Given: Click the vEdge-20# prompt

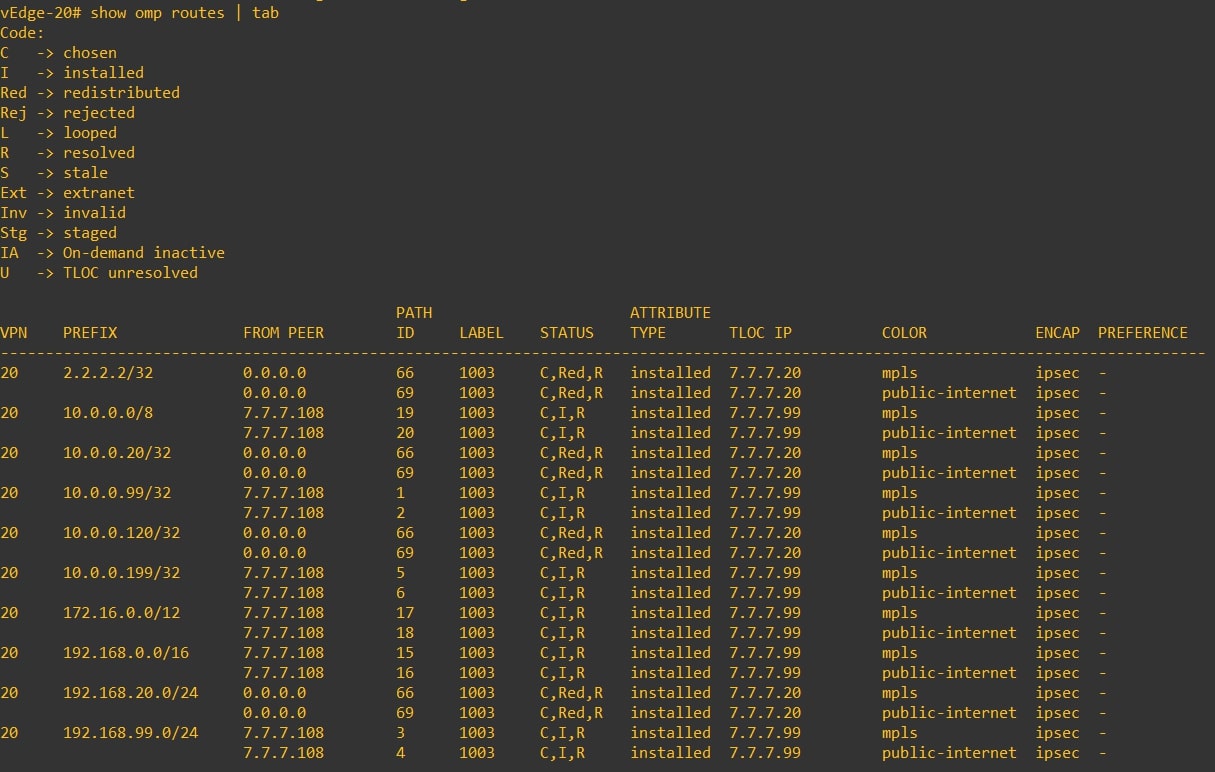Looking at the screenshot, I should coord(42,13).
